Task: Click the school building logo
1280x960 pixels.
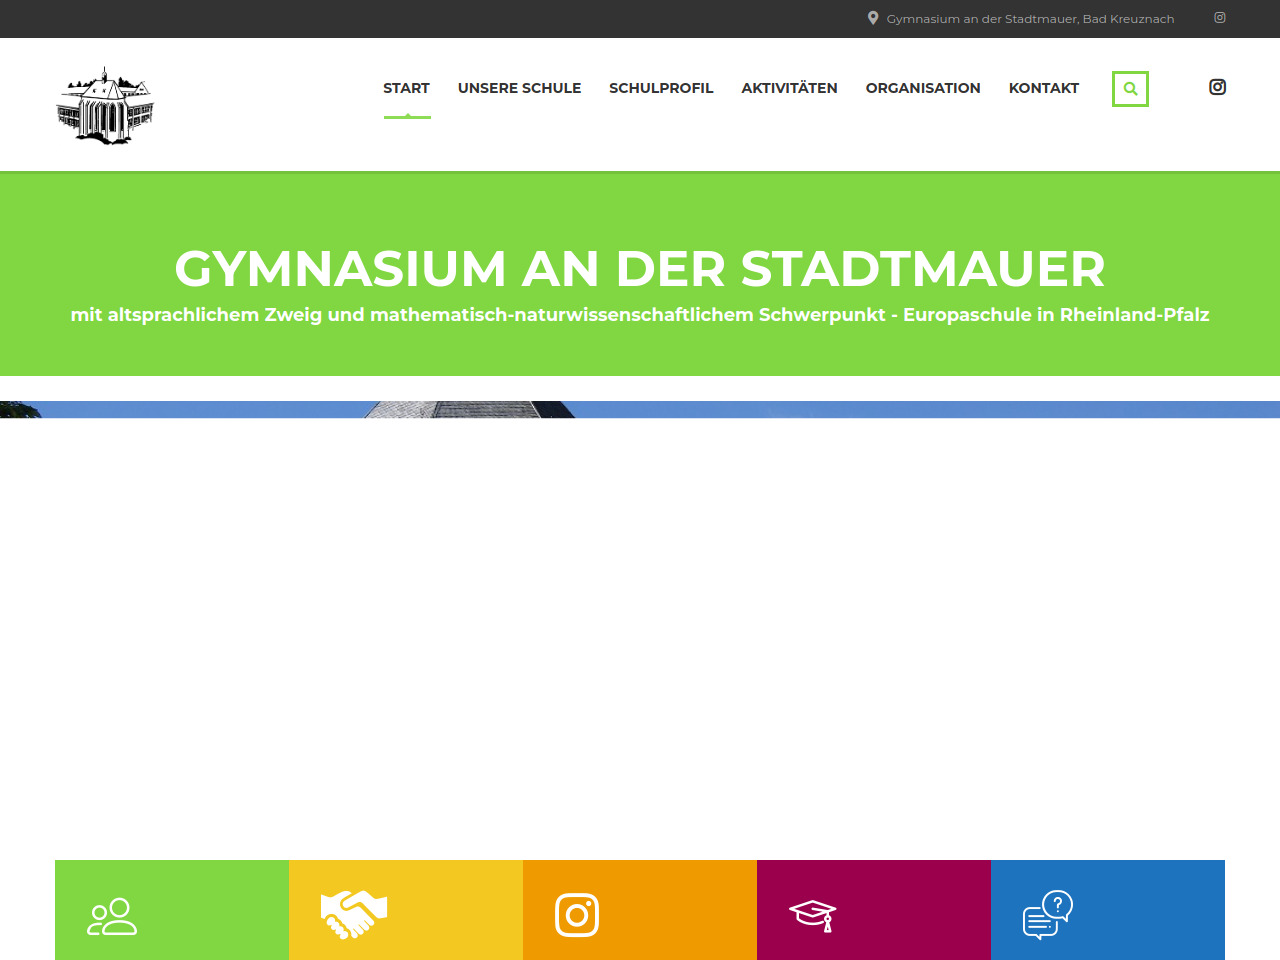Action: (105, 106)
